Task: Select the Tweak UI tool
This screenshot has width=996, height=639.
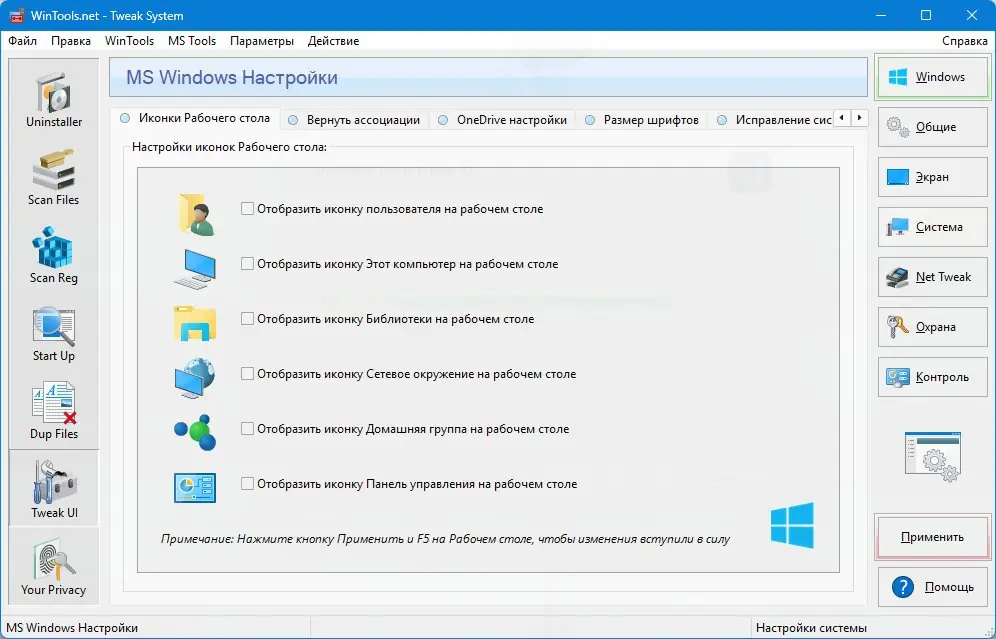Action: 54,489
